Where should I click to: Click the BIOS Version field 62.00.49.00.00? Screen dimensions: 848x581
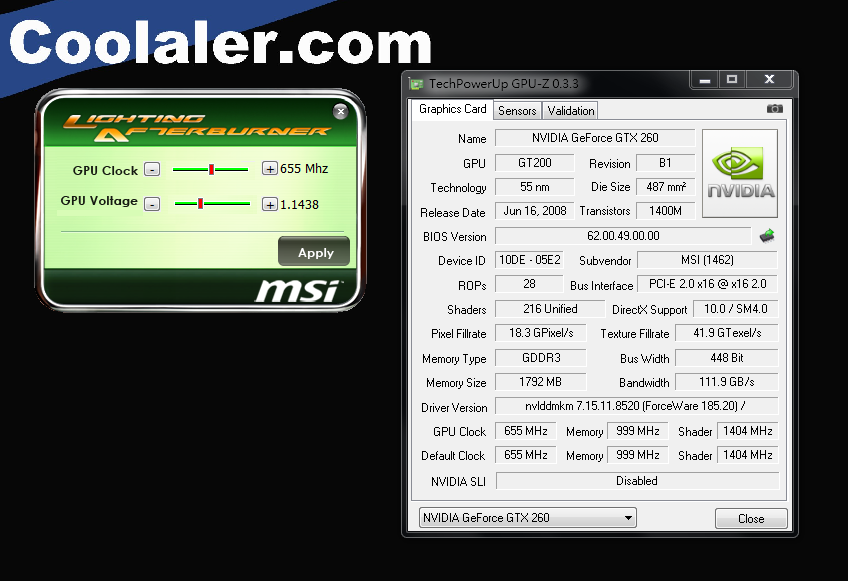623,236
